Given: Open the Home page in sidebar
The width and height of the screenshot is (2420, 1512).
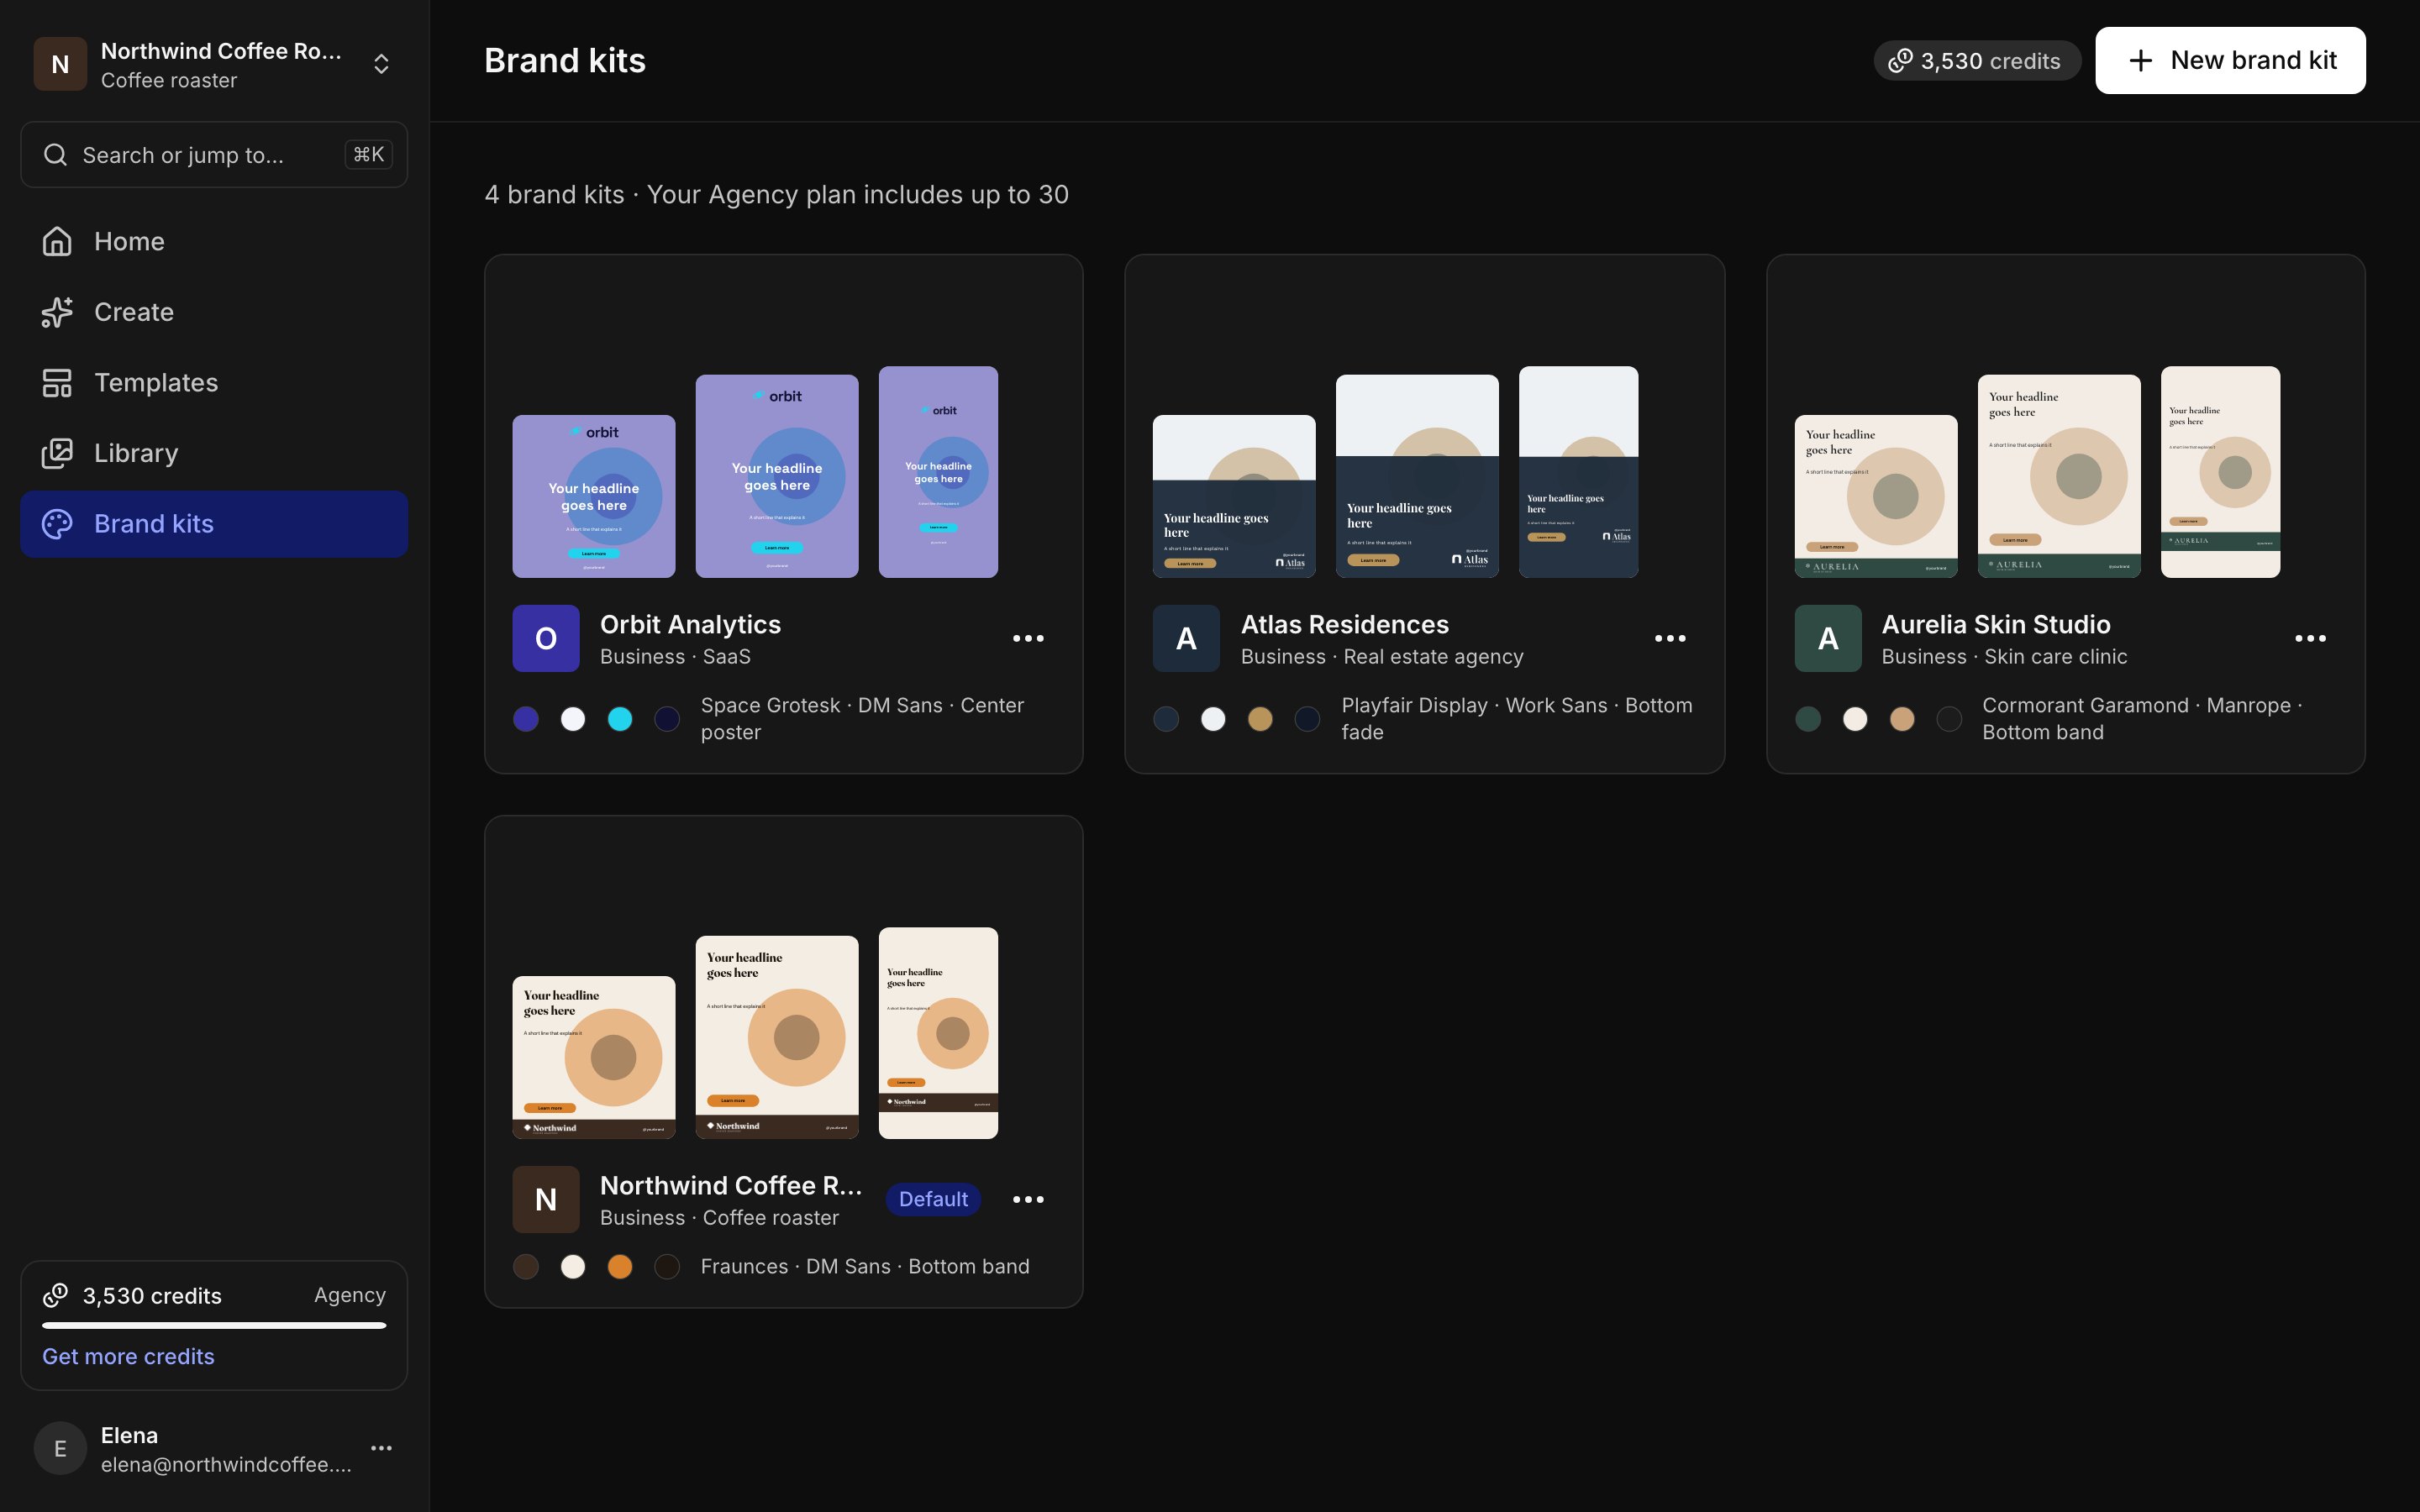Looking at the screenshot, I should [214, 241].
